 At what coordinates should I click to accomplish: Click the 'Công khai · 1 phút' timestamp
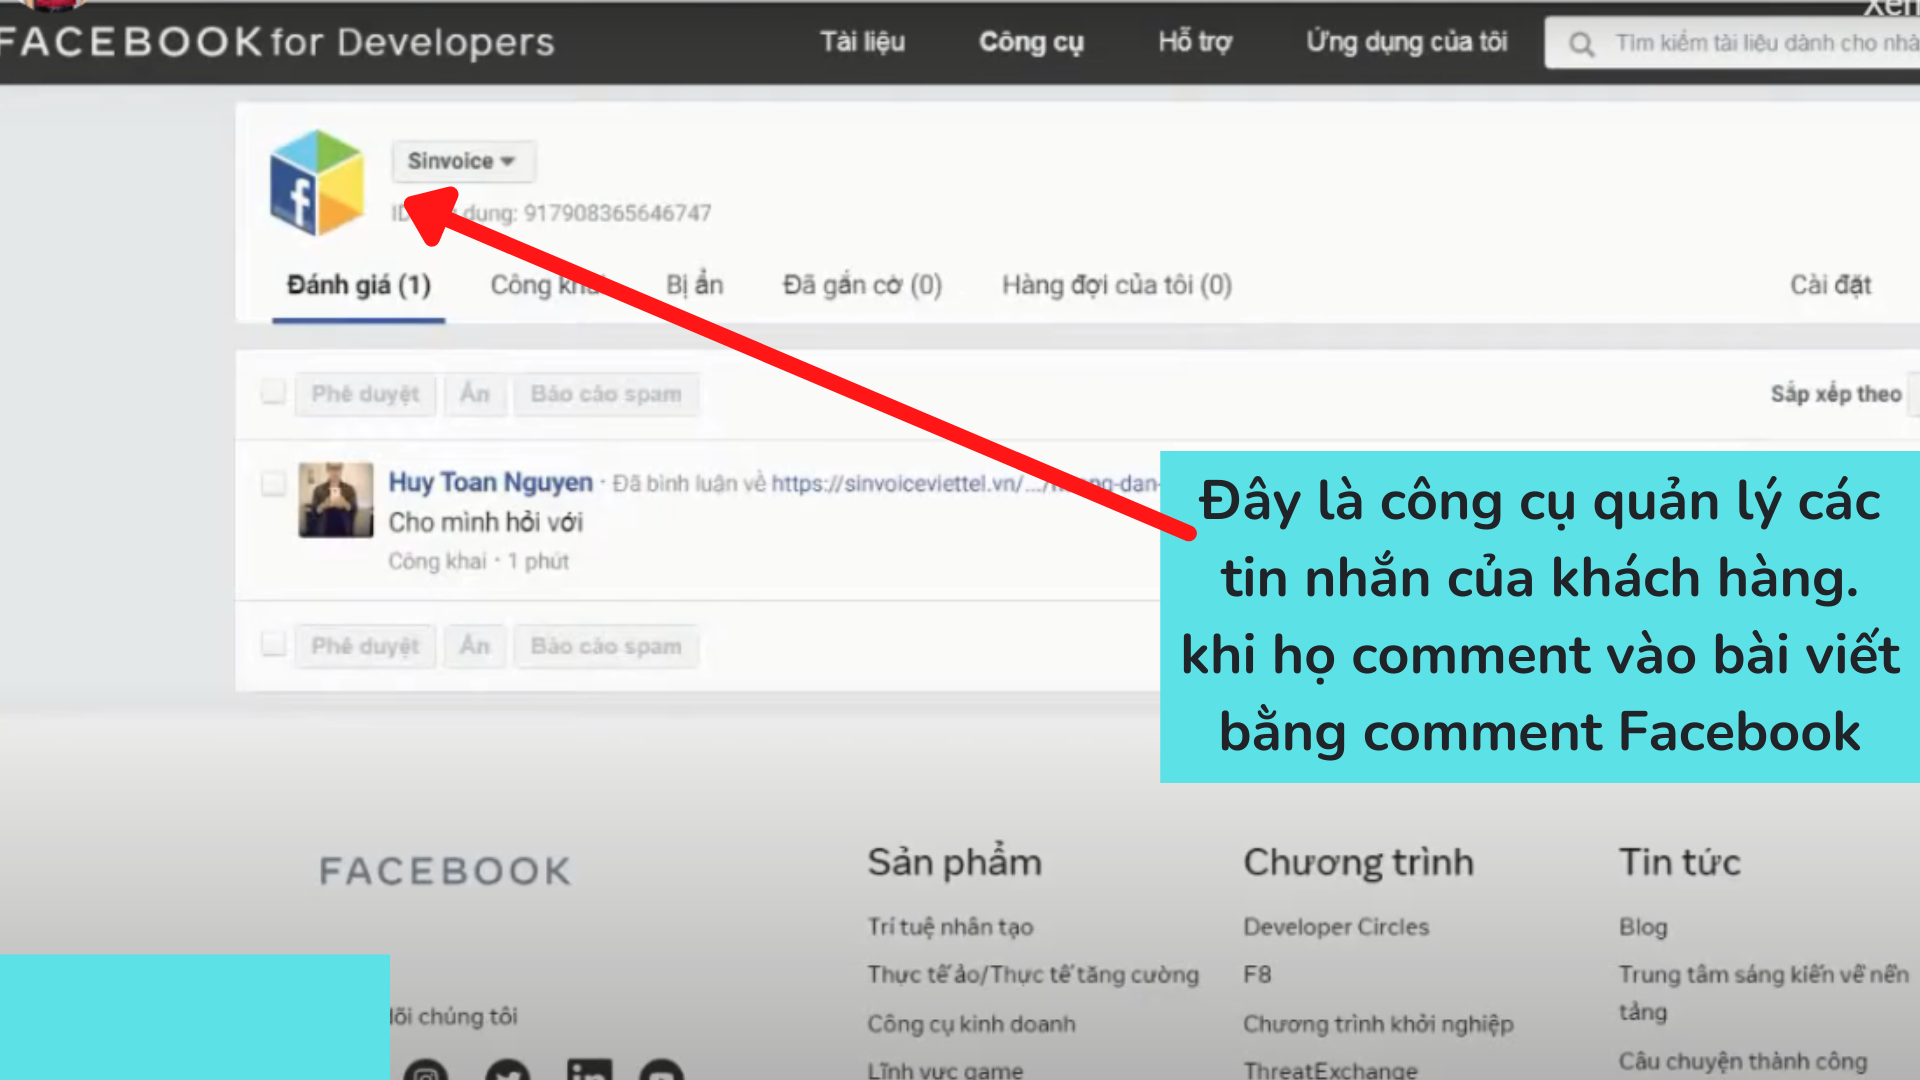pos(478,561)
